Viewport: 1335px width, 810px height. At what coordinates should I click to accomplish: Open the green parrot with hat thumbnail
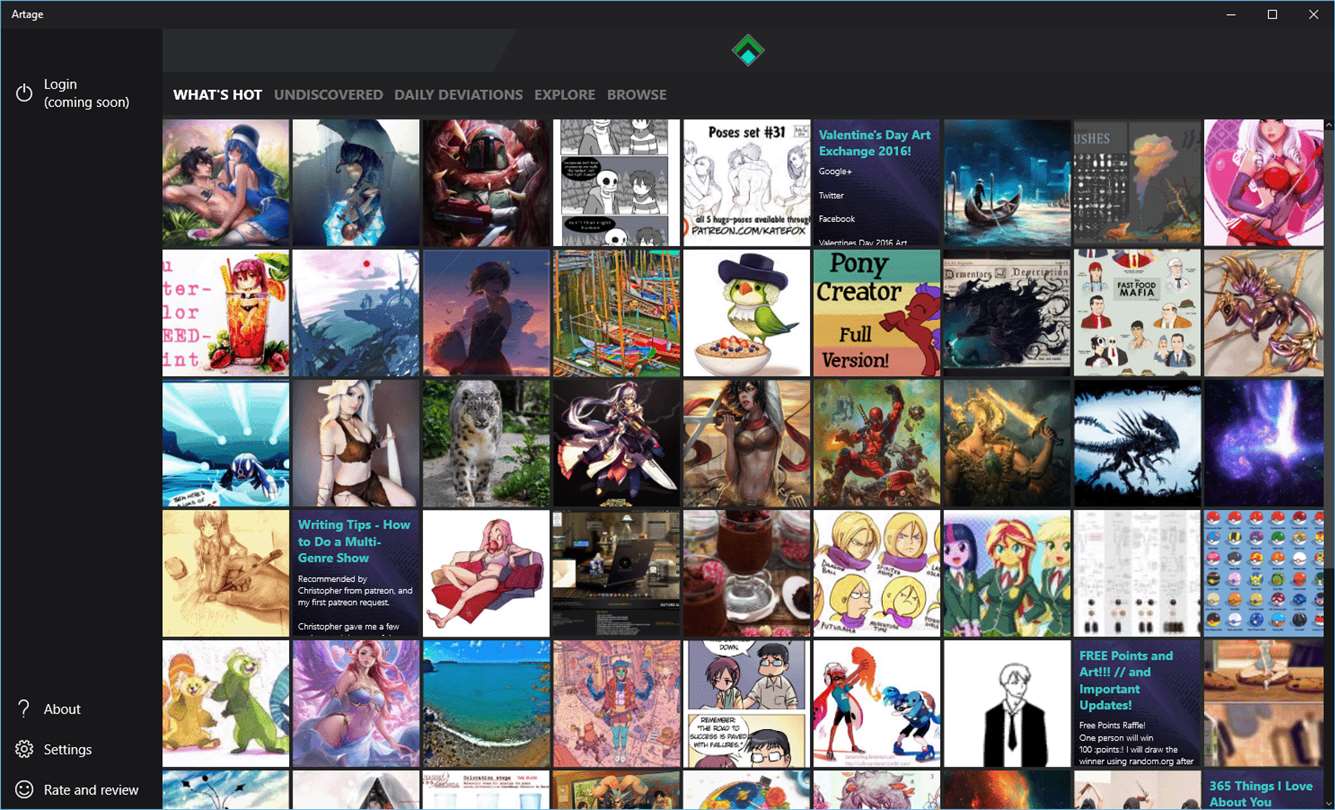click(747, 313)
